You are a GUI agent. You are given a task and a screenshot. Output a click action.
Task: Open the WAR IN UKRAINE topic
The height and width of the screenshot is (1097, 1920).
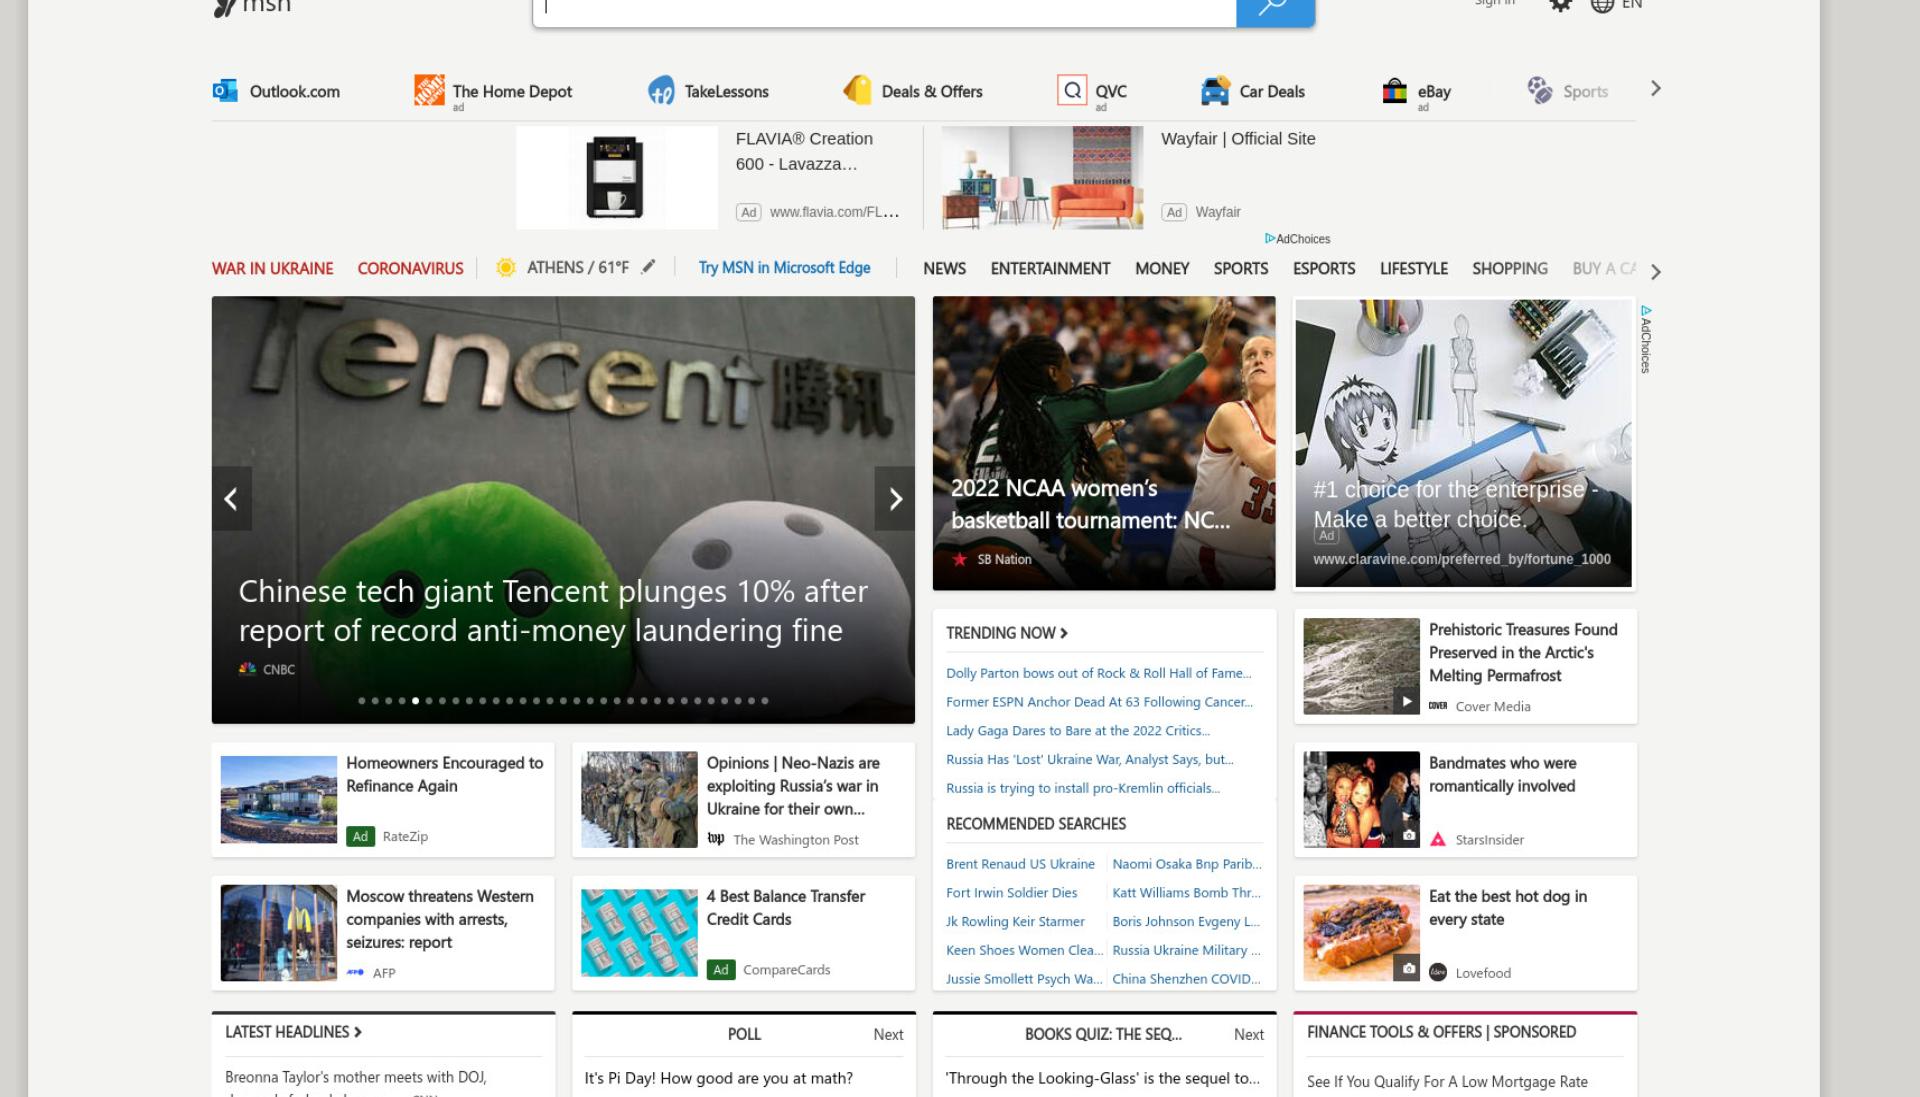click(x=272, y=268)
